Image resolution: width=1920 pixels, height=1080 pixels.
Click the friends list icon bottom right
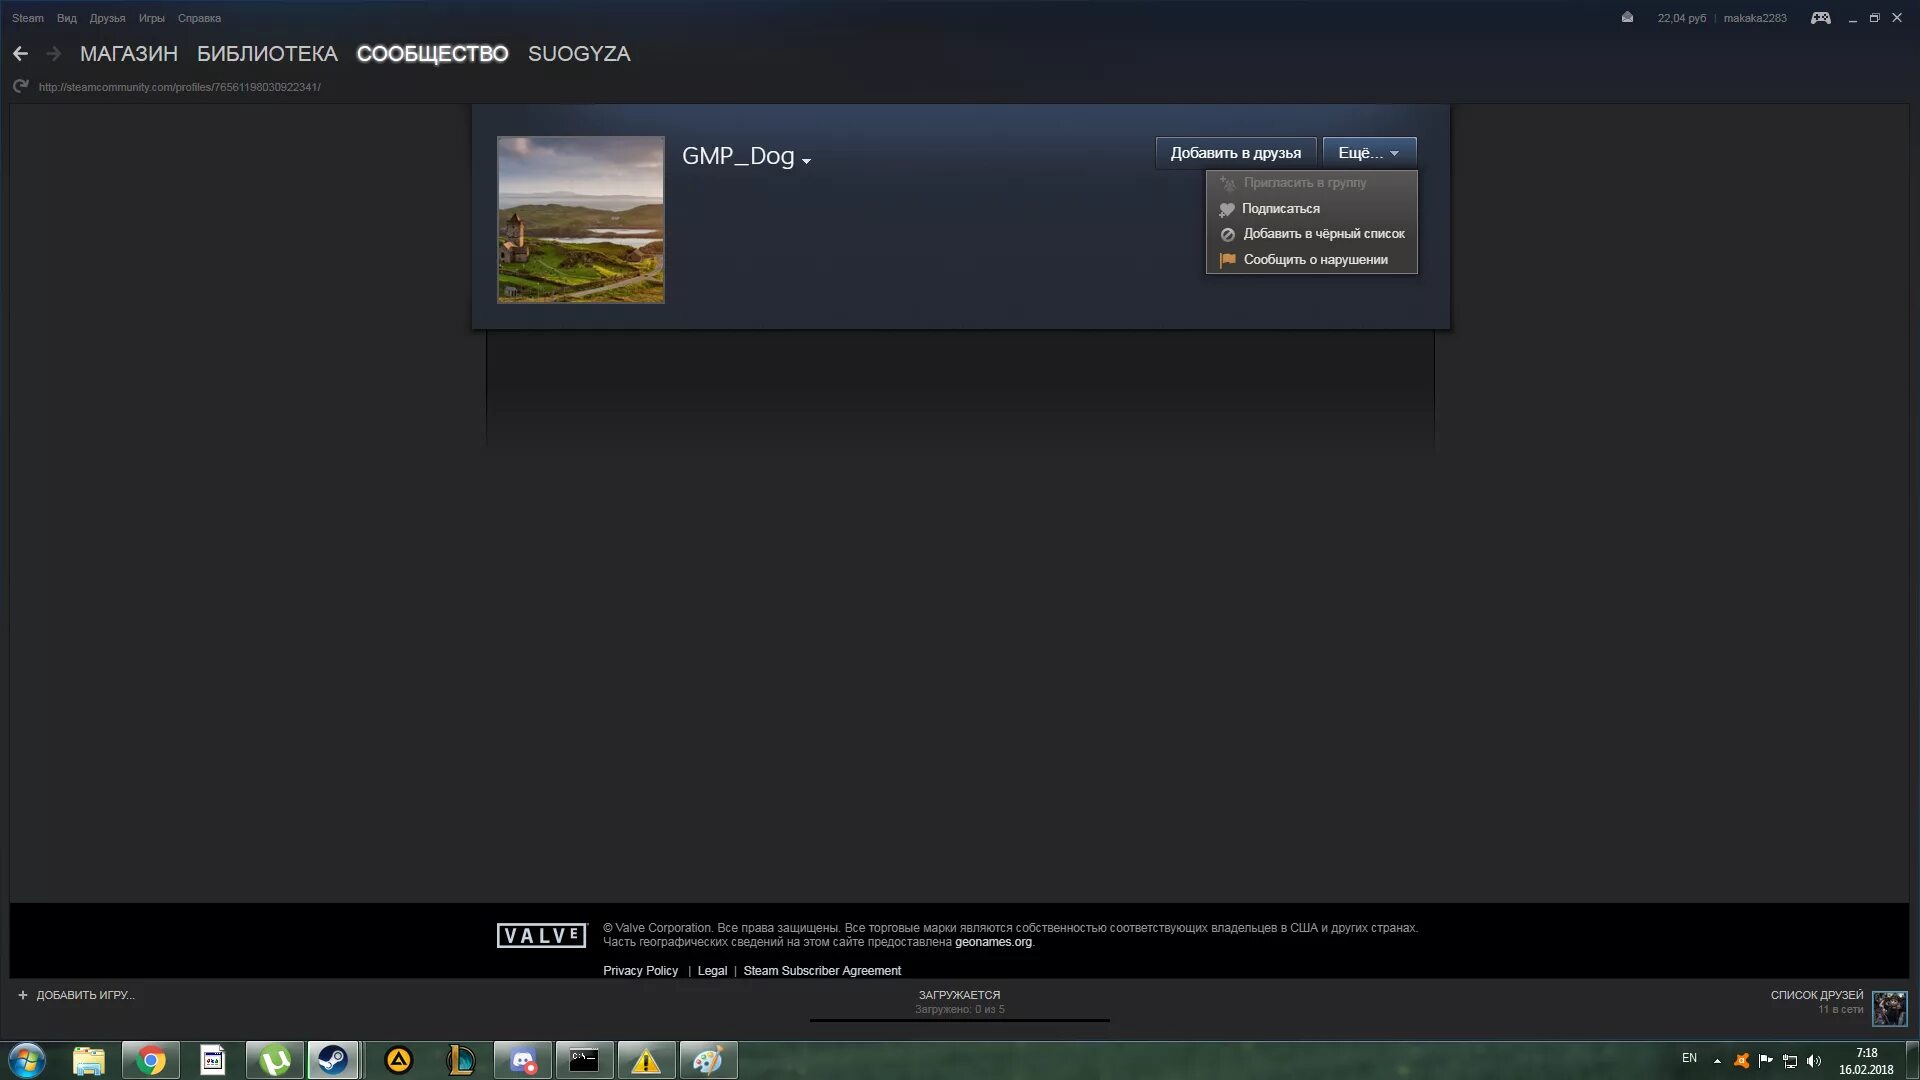[1888, 1004]
